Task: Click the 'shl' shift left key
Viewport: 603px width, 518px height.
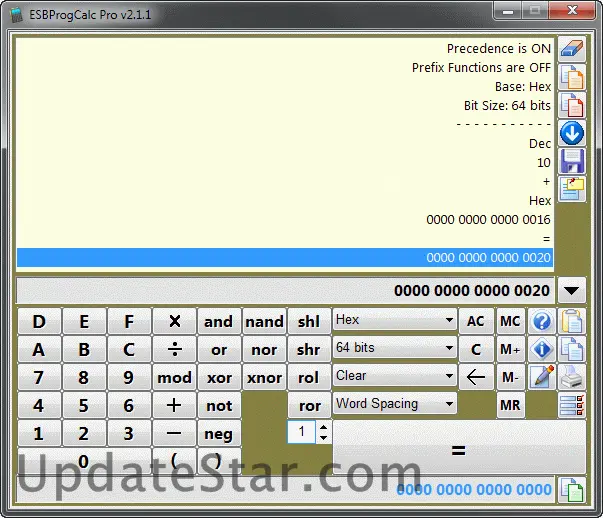Action: [x=309, y=321]
